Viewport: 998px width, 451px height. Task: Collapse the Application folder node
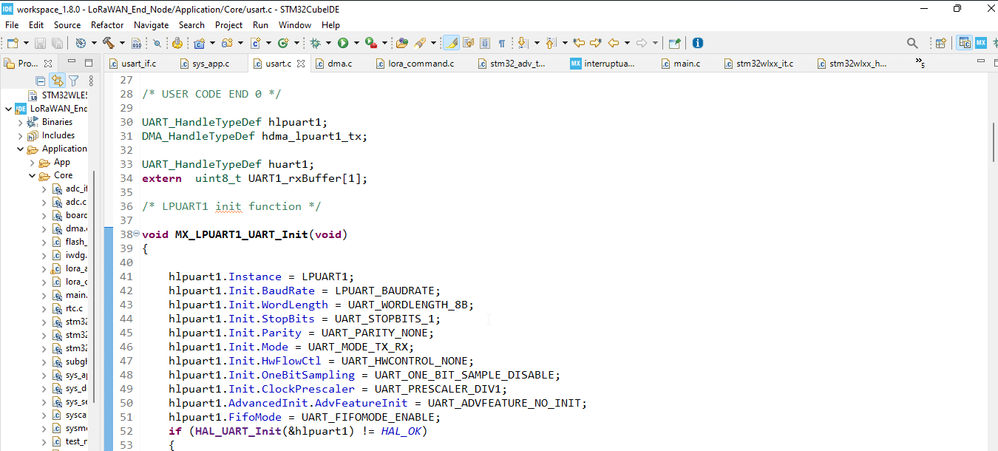20,149
